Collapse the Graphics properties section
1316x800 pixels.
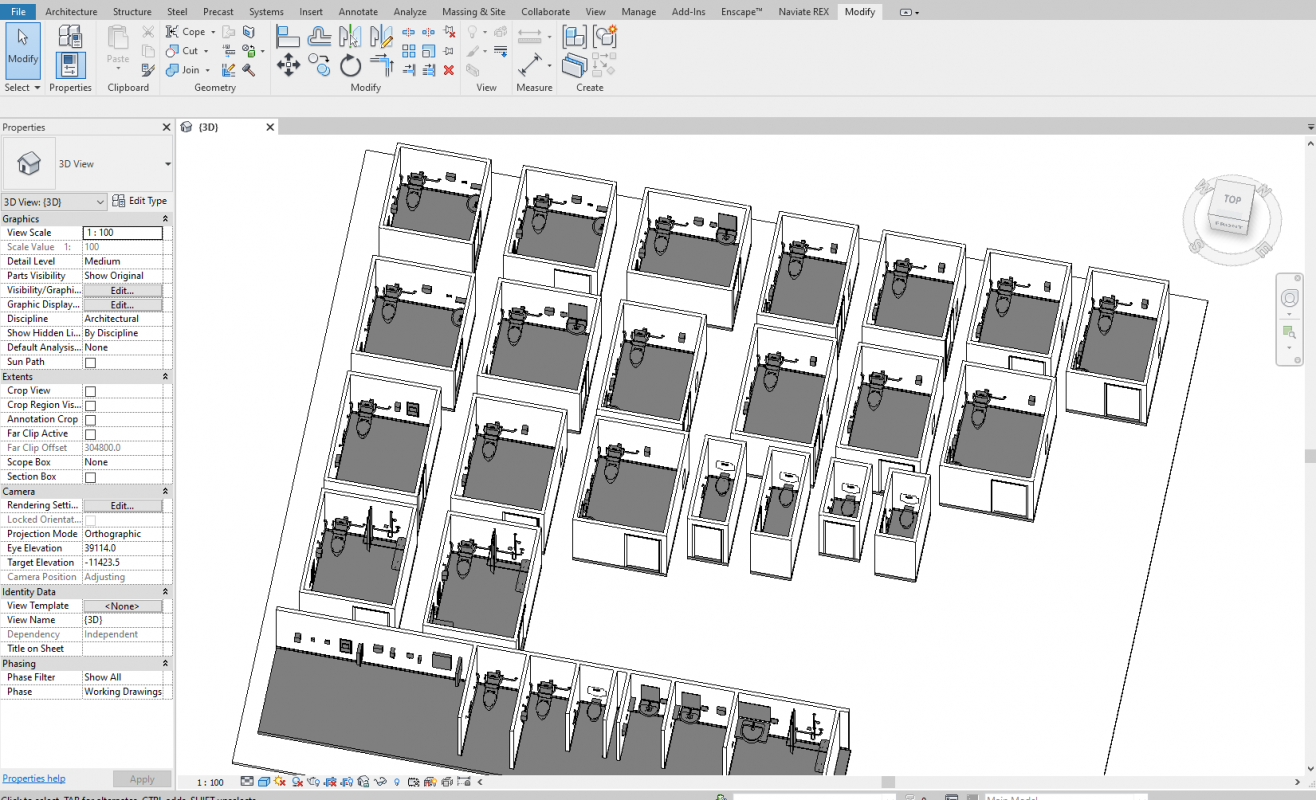[x=165, y=219]
